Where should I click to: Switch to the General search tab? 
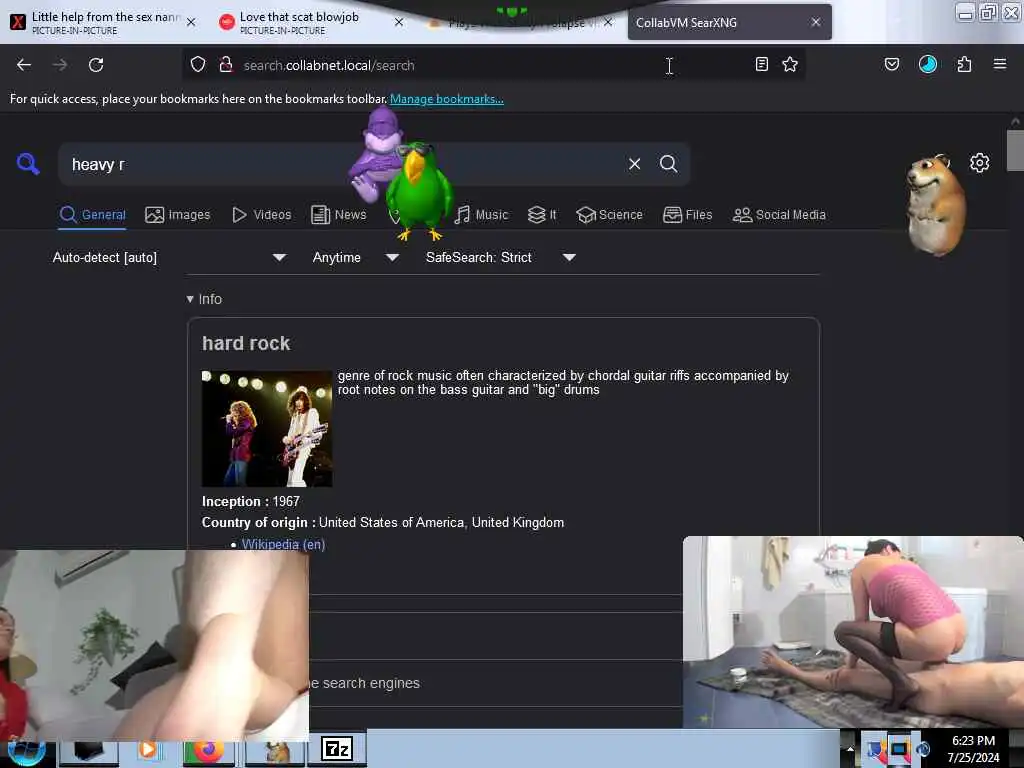(93, 215)
